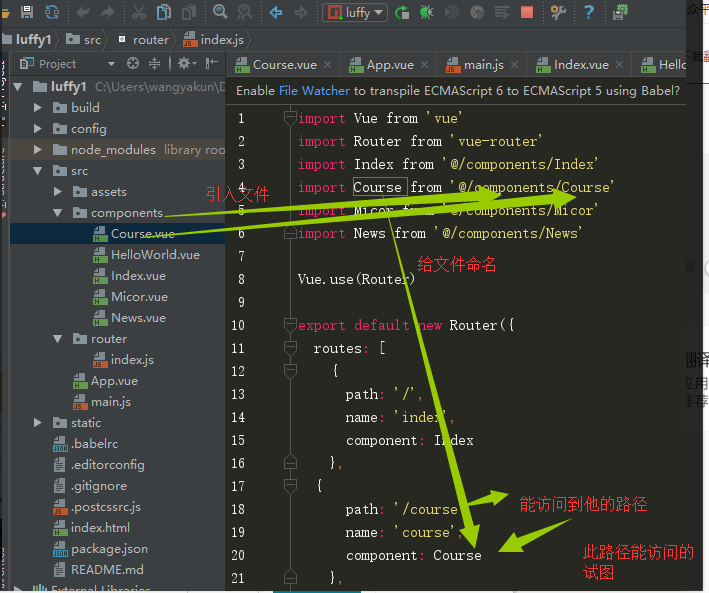Click the Save All toolbar icon

27,12
